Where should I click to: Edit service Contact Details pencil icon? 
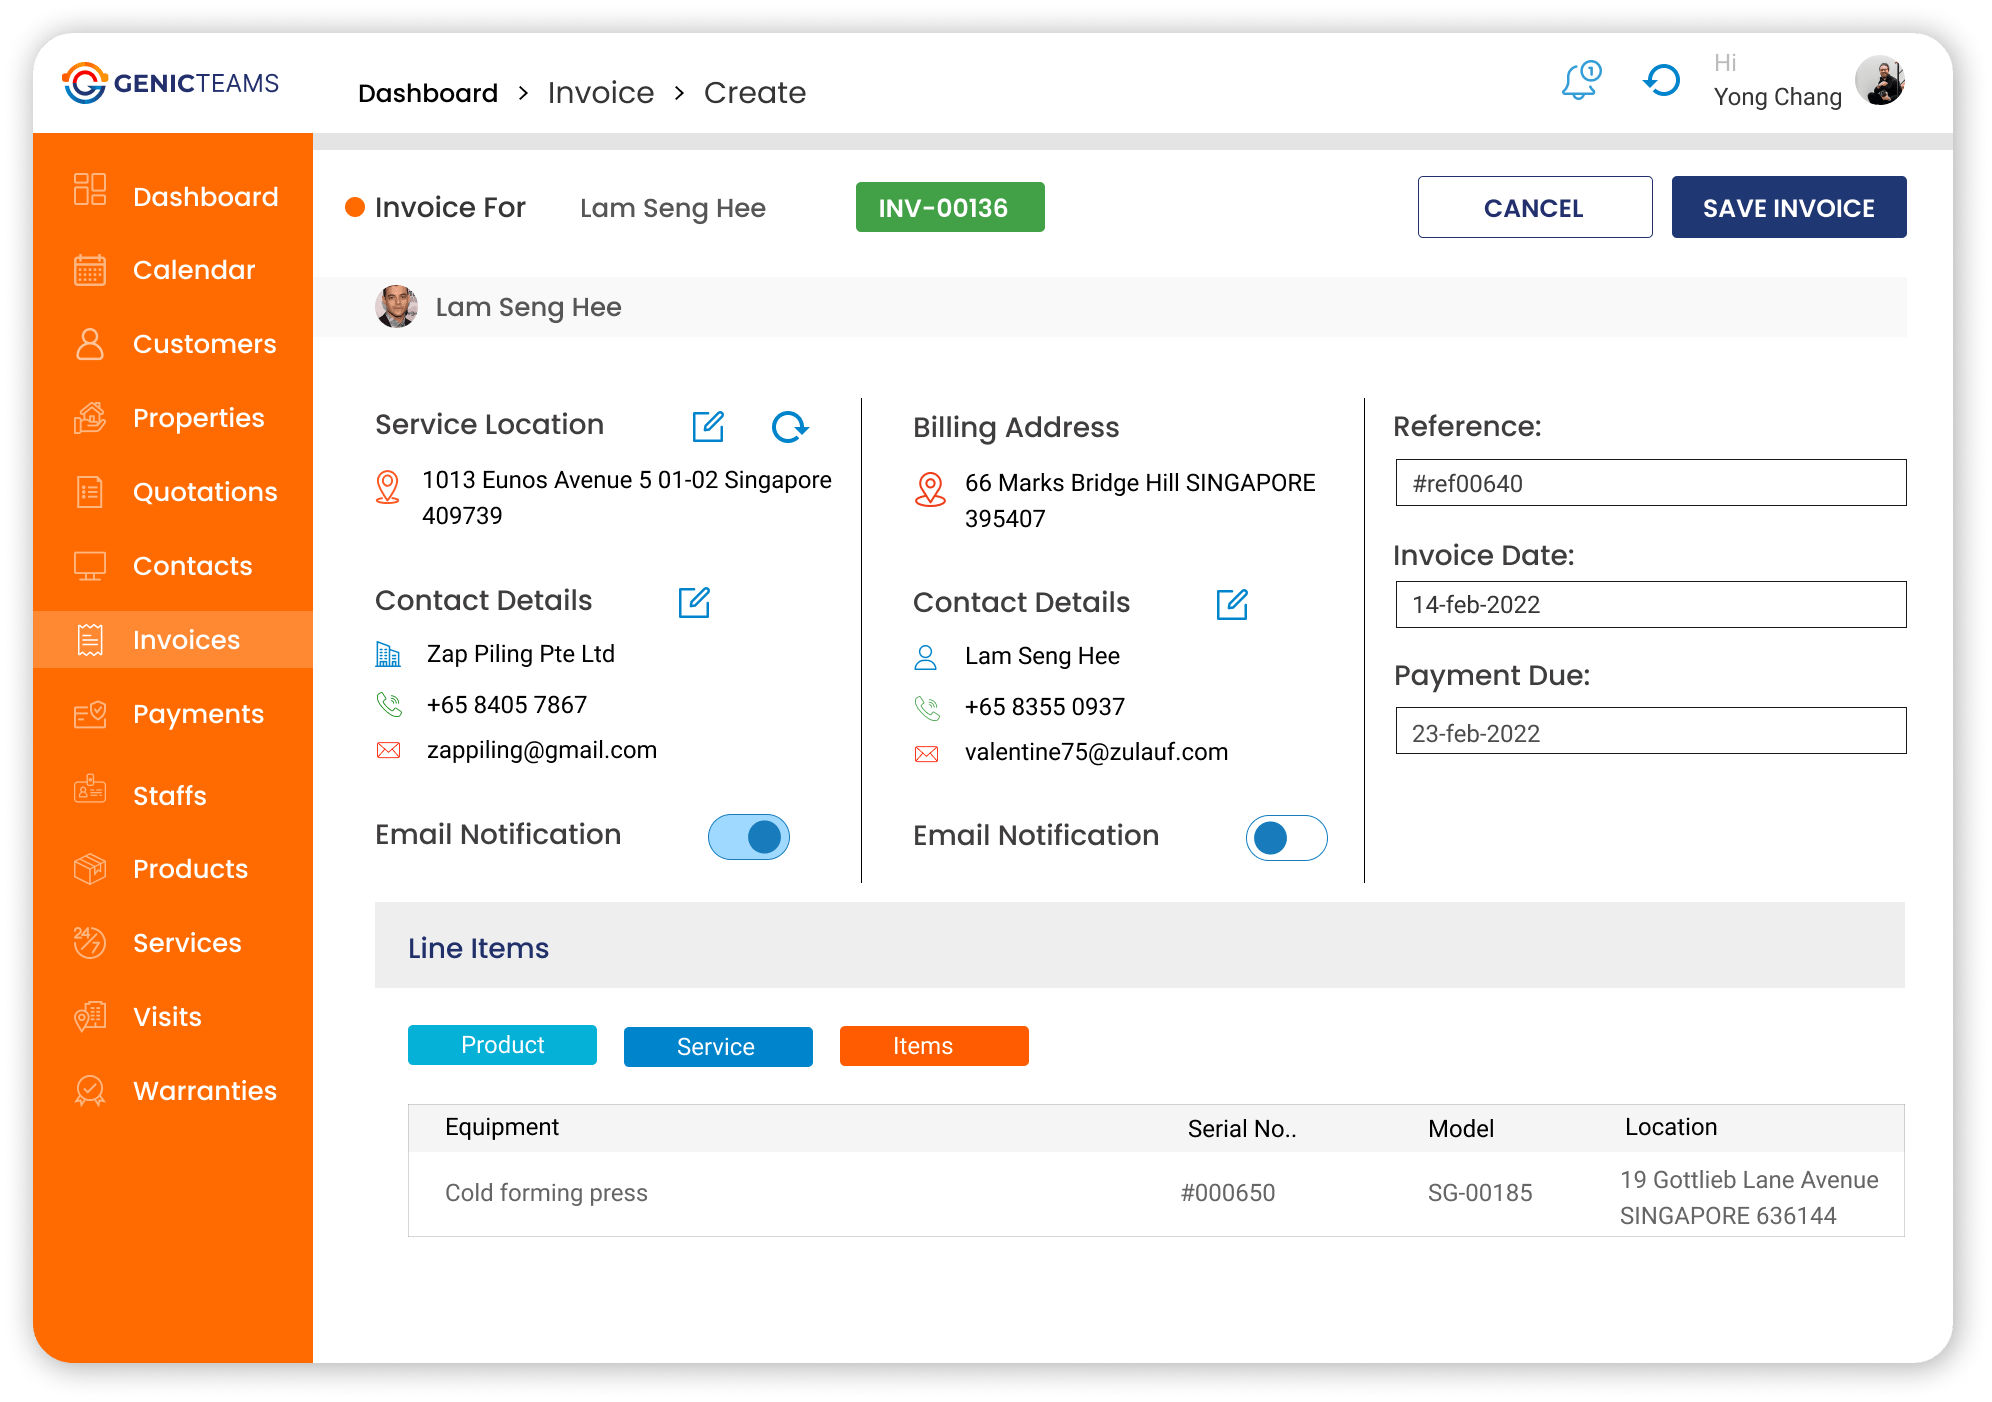pos(694,602)
